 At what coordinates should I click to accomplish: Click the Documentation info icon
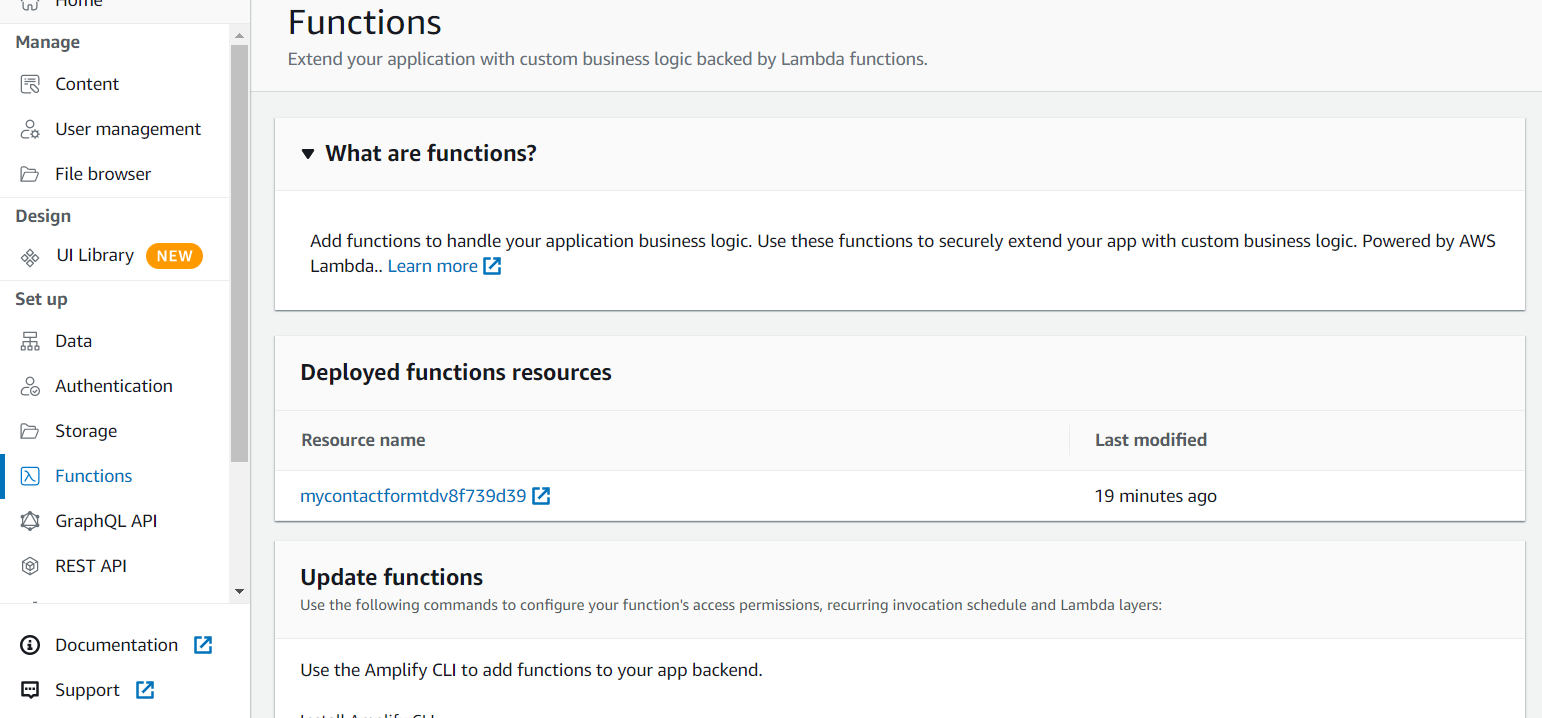(x=30, y=645)
